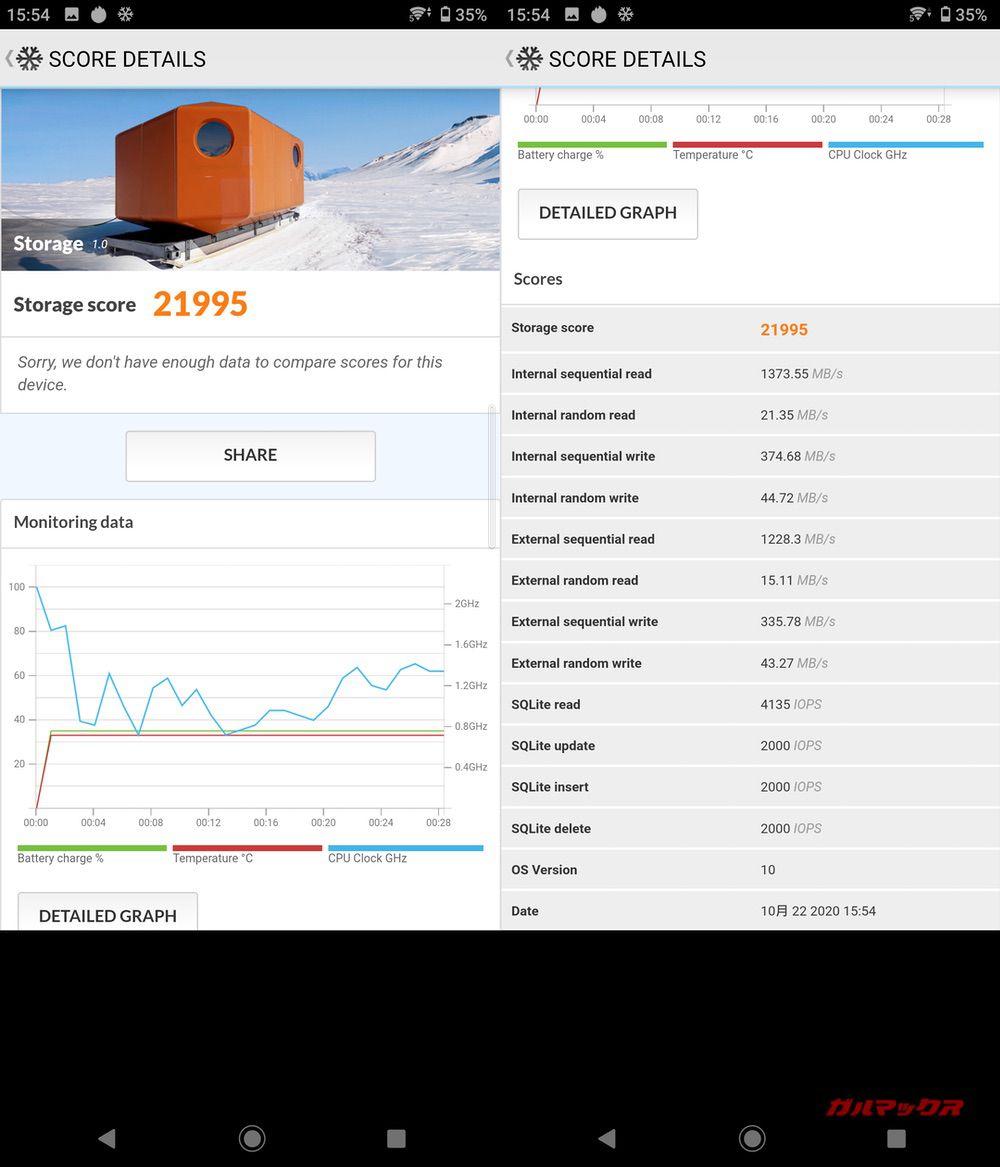This screenshot has height=1167, width=1000.
Task: Select the Internal sequential read row
Action: 750,374
